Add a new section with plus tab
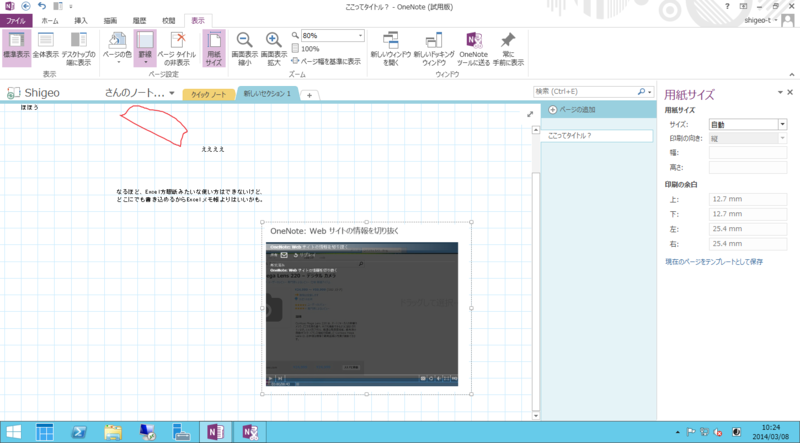 [309, 95]
